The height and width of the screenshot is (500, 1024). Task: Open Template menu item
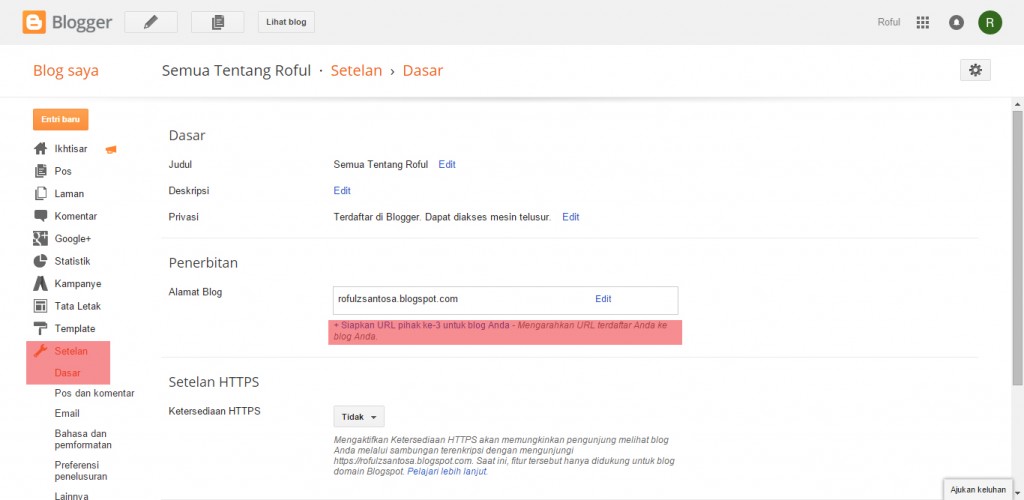(75, 329)
